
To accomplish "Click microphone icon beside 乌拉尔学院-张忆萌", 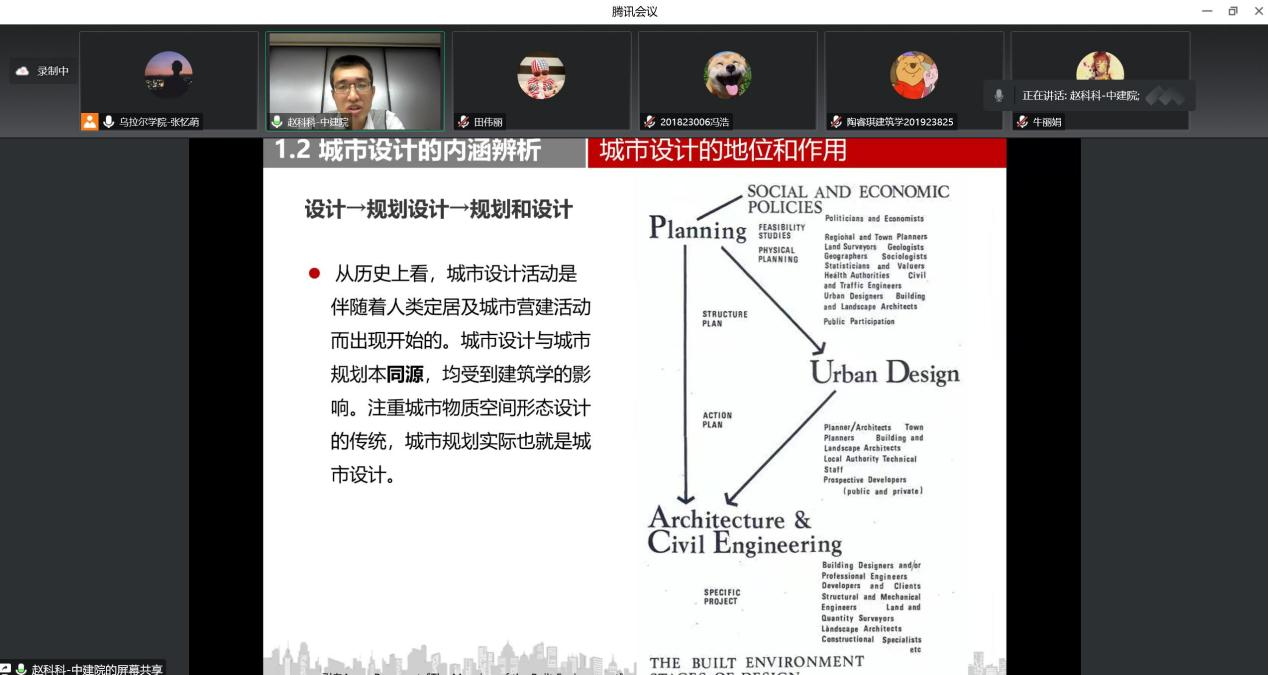I will tap(109, 122).
